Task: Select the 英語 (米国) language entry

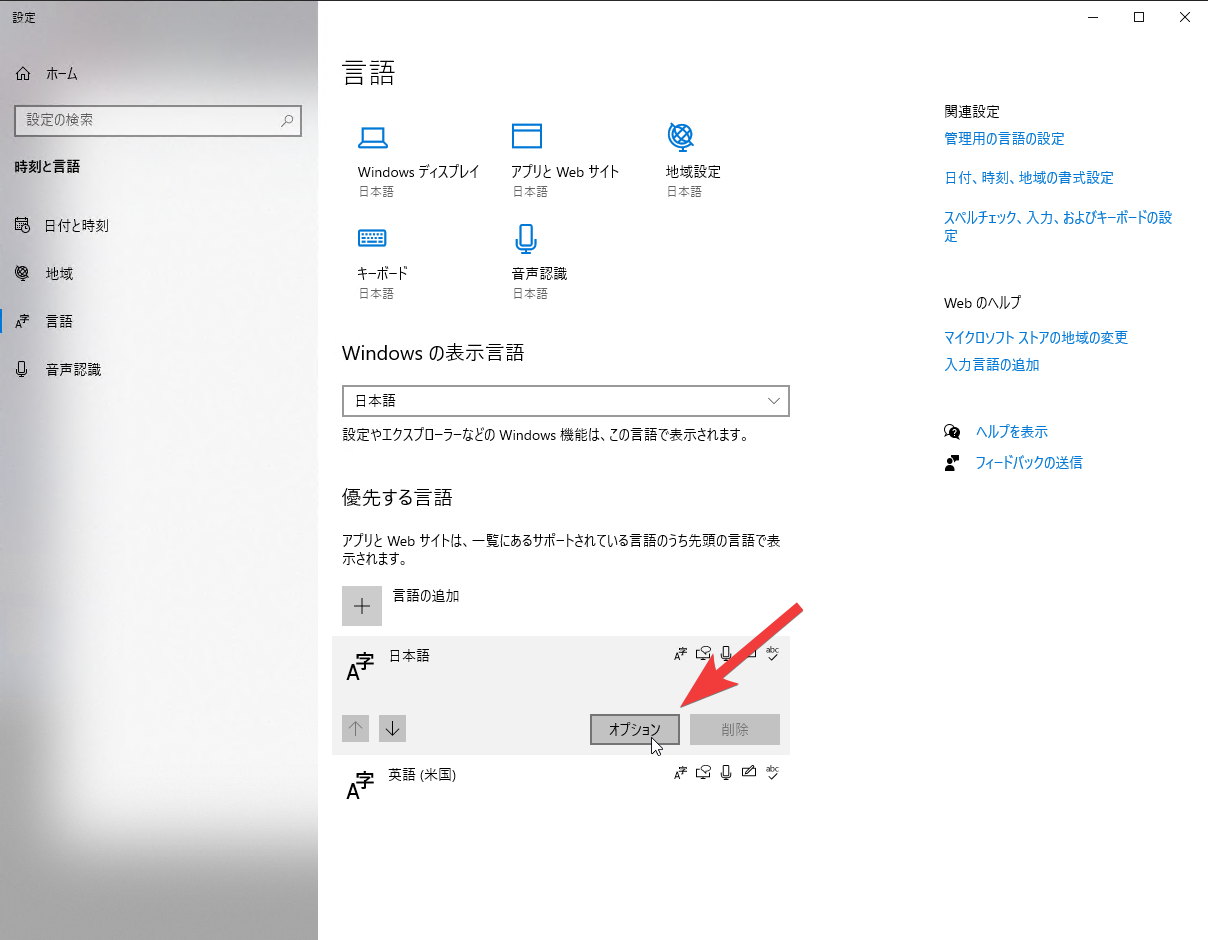Action: 422,775
